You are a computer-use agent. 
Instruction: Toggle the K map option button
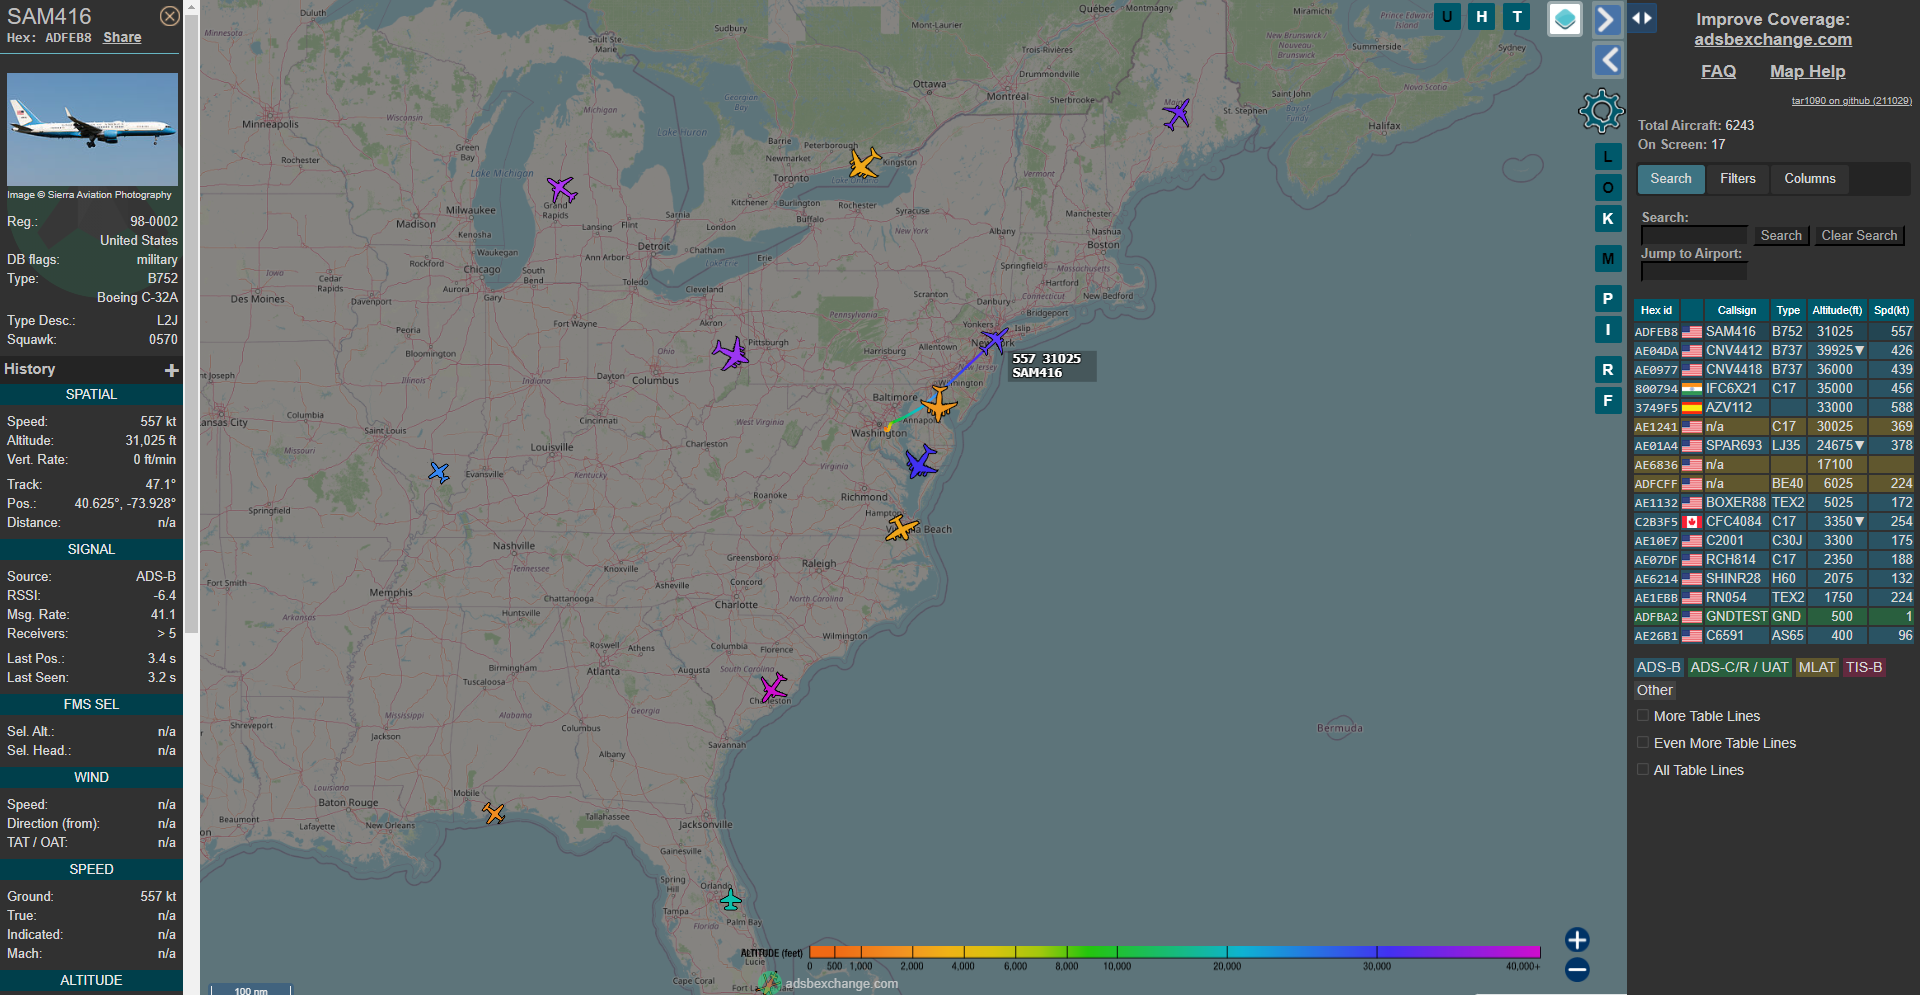coord(1608,219)
